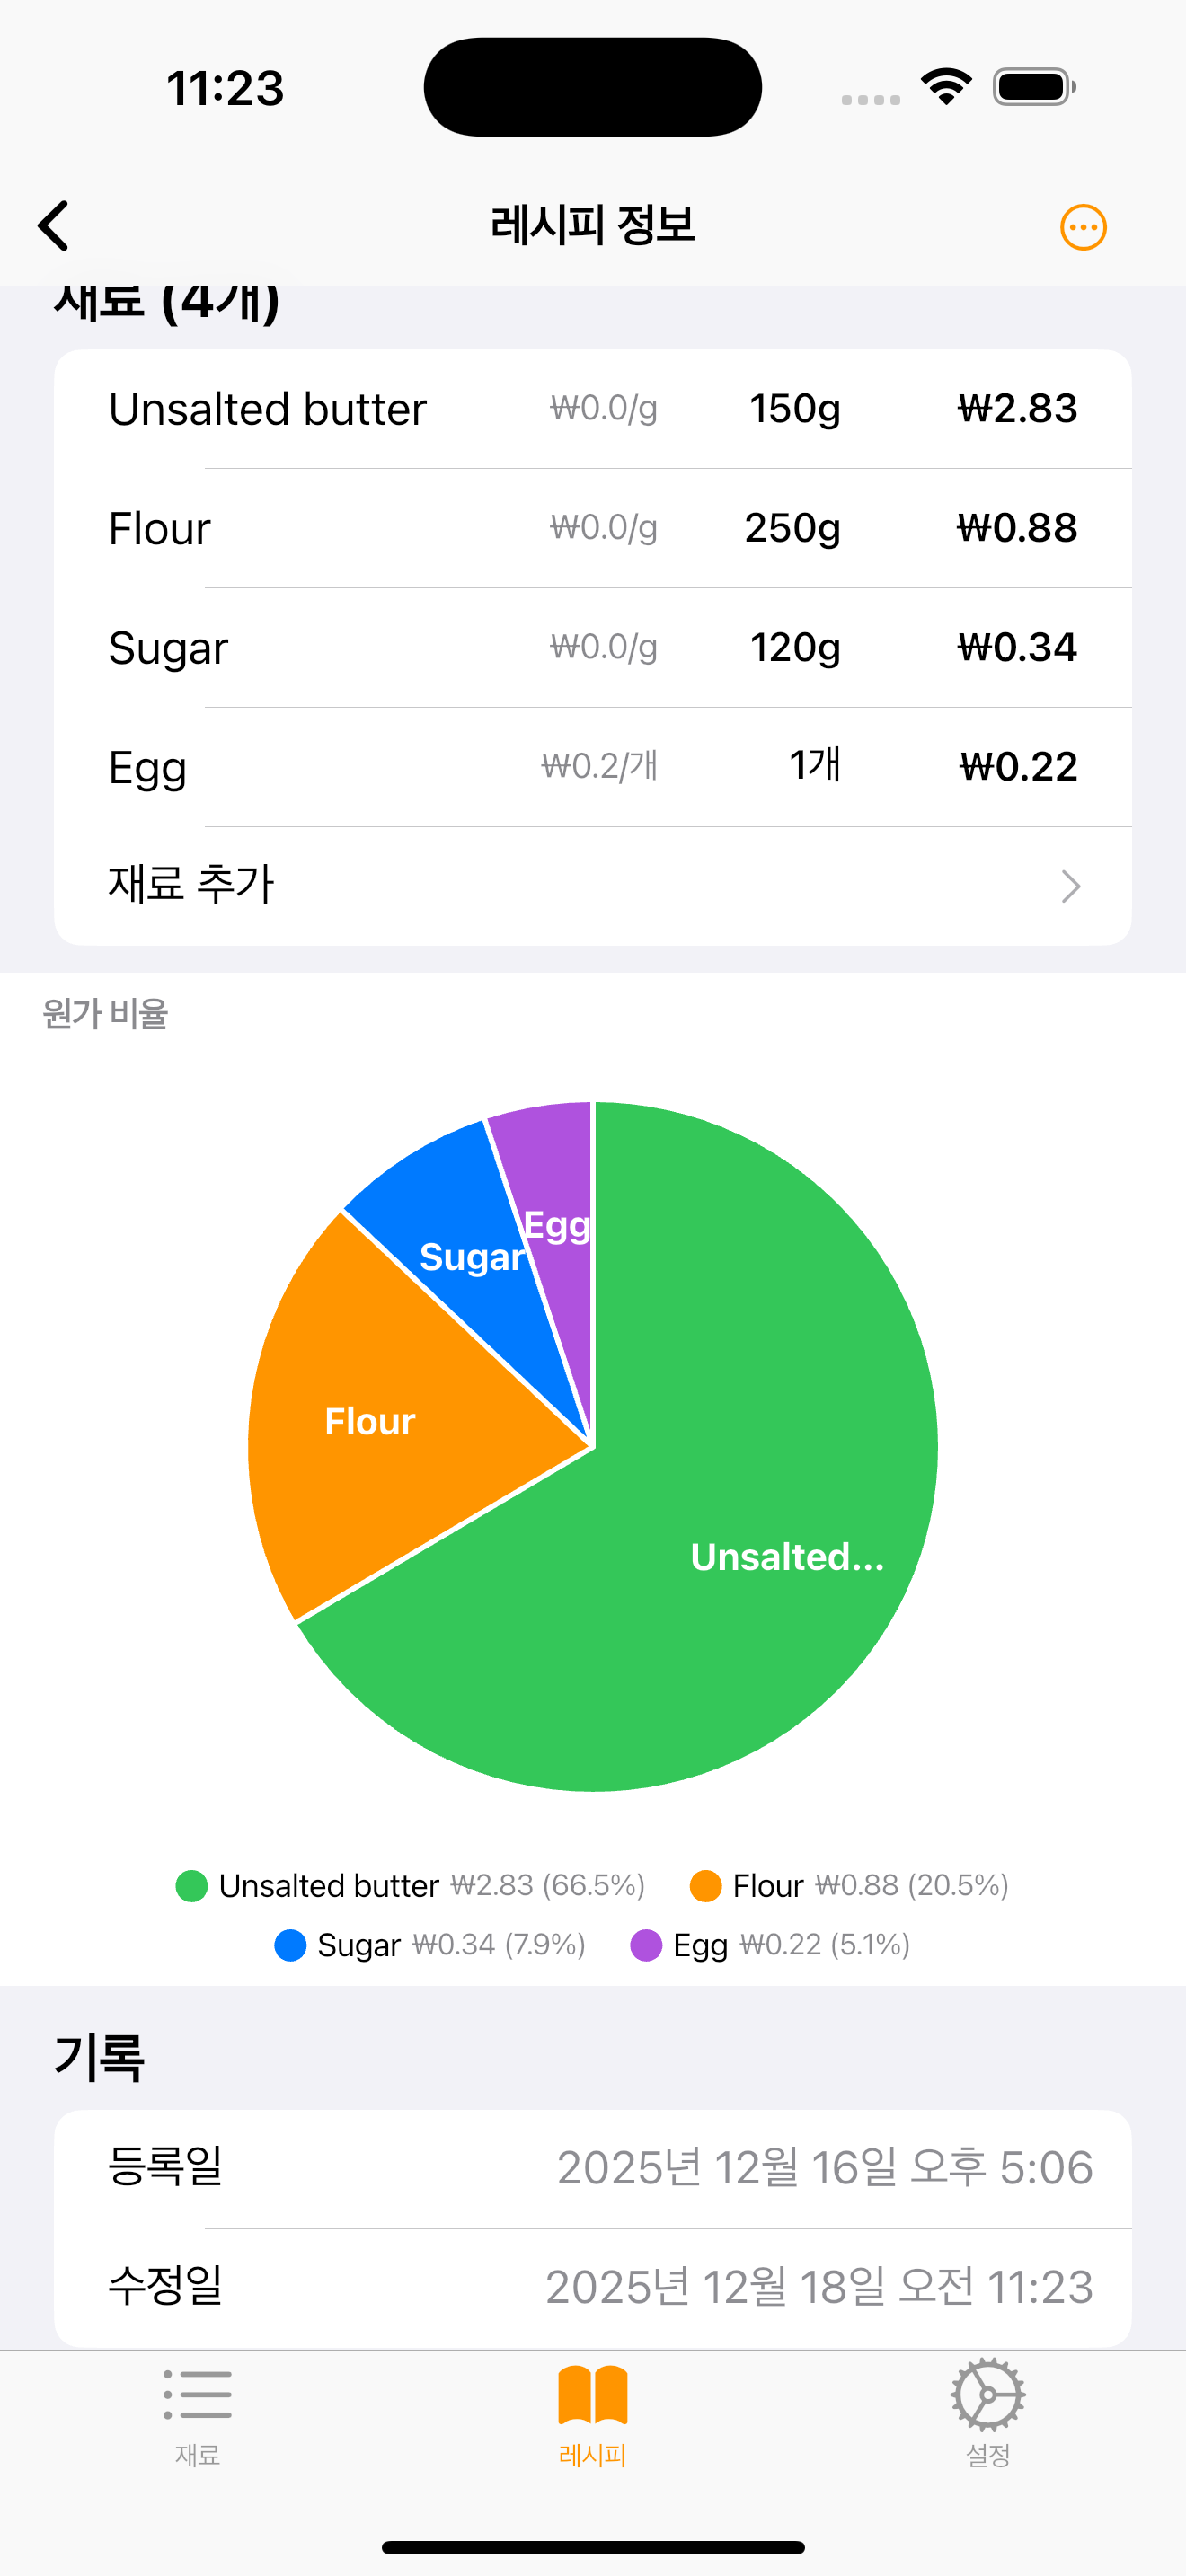Tap the 레시피 book tab icon
This screenshot has height=2576, width=1186.
pyautogui.click(x=592, y=2396)
